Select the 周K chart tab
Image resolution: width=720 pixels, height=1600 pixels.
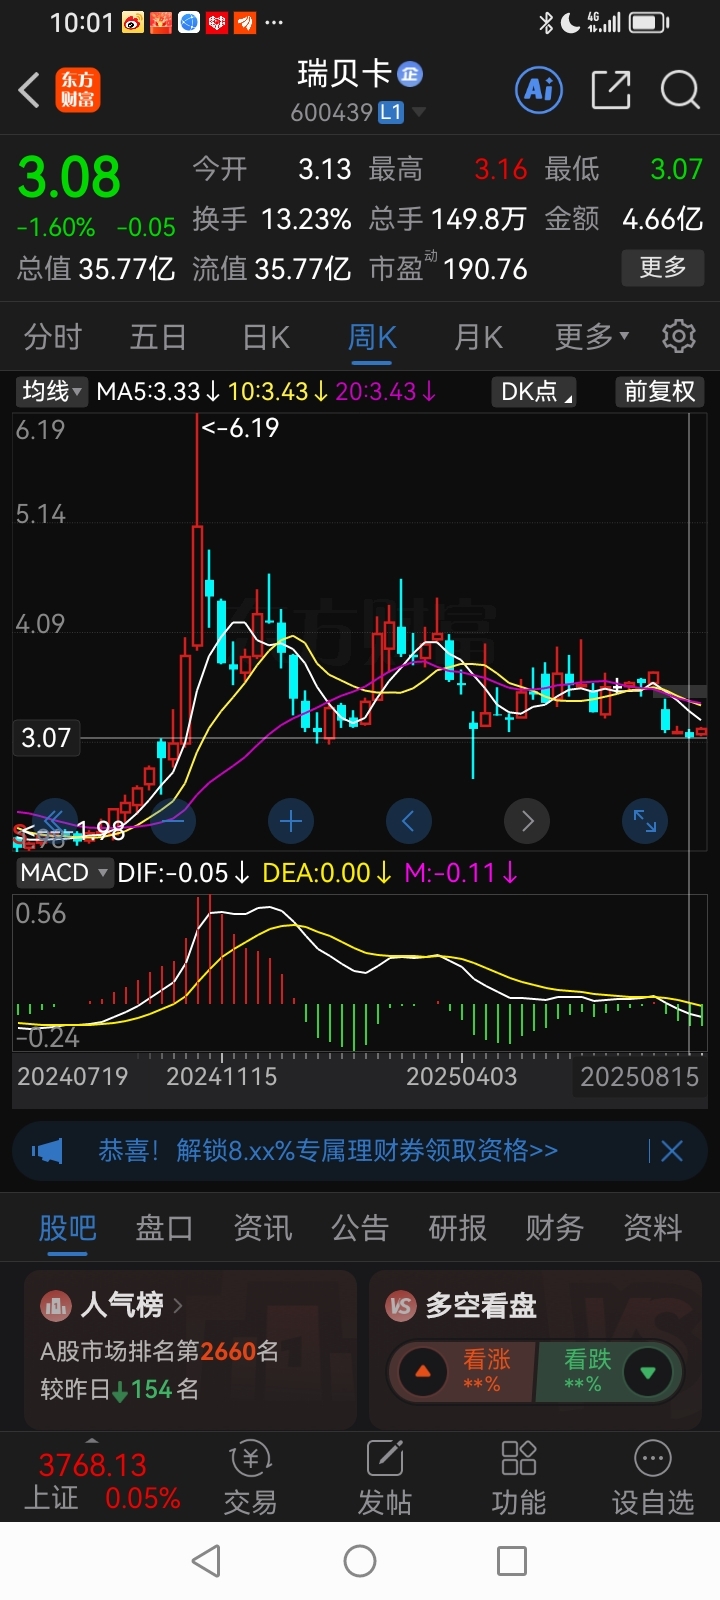click(372, 337)
